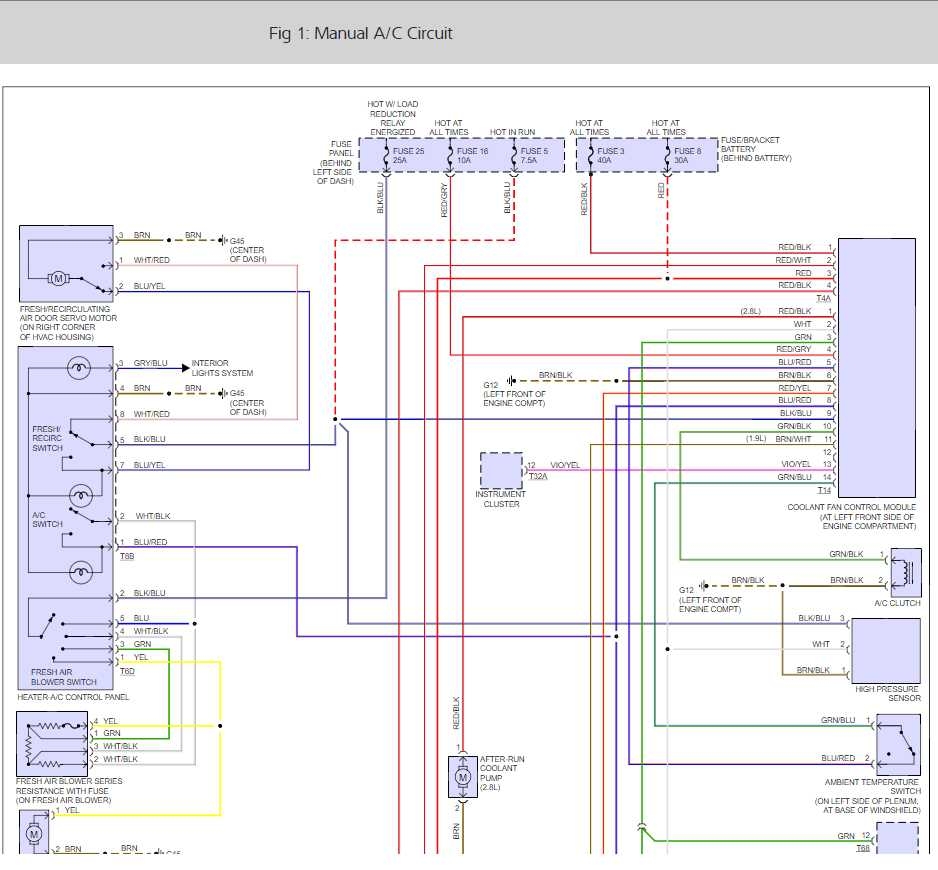Select the Fuse 3 40A element
This screenshot has width=938, height=870.
point(610,155)
